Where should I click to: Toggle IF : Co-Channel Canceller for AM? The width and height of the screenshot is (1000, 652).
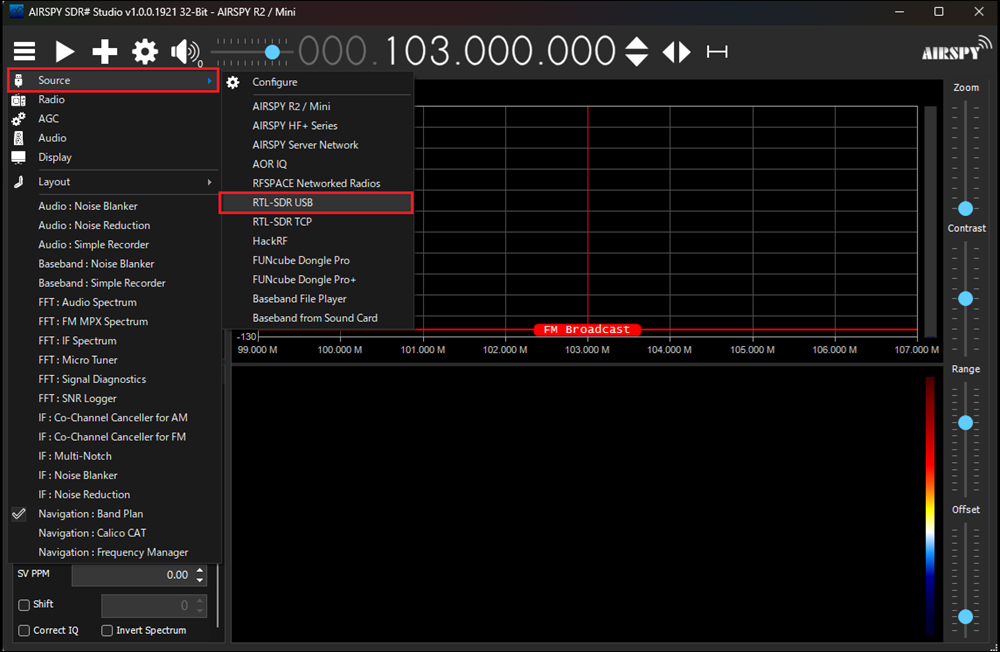(115, 417)
